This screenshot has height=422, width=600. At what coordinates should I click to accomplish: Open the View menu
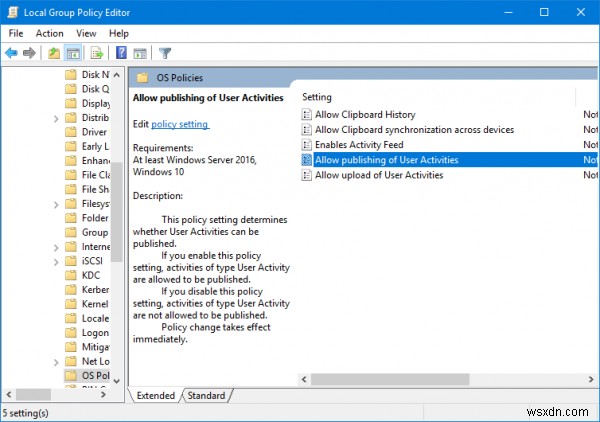coord(86,34)
